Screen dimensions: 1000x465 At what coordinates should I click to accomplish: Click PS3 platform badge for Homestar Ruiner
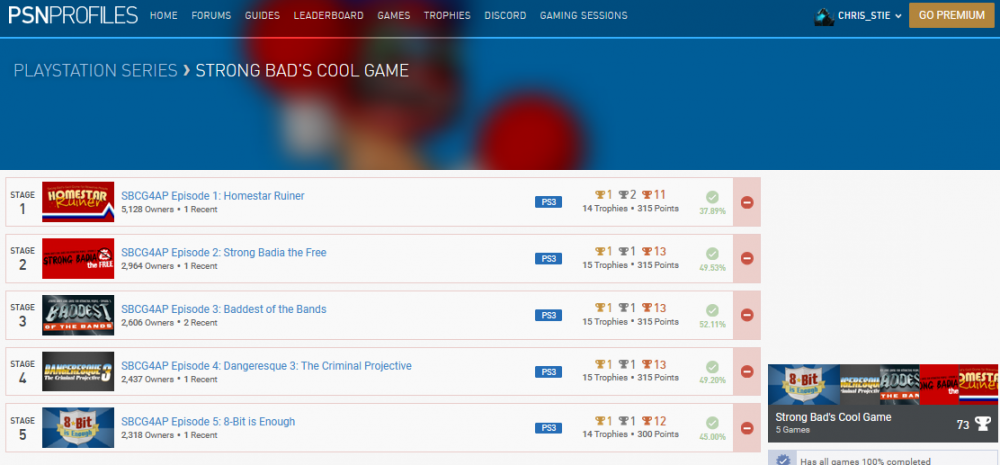[548, 202]
